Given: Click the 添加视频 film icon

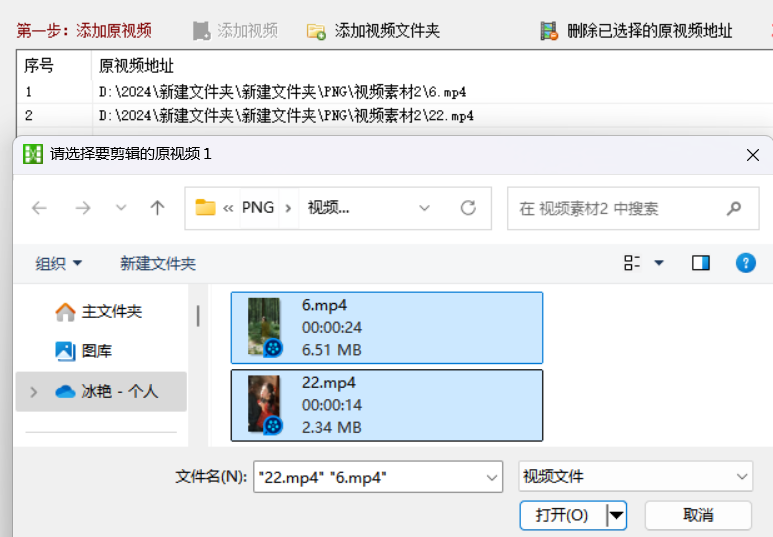Looking at the screenshot, I should coord(201,31).
